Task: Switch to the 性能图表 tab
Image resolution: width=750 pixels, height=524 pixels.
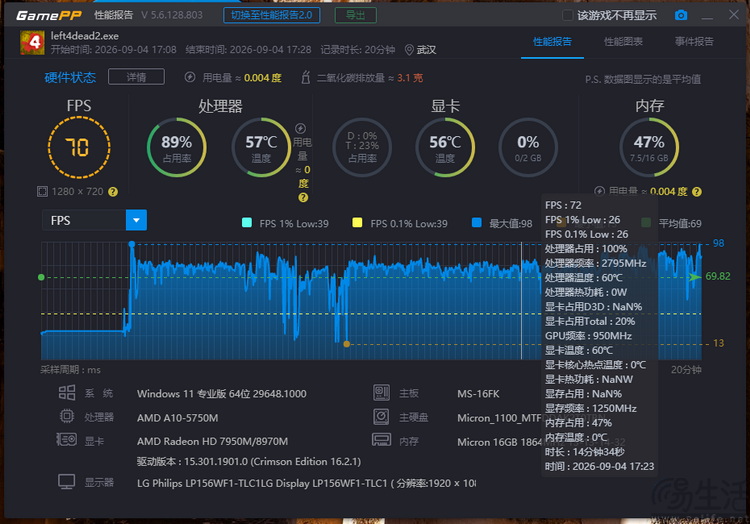Action: (x=623, y=42)
